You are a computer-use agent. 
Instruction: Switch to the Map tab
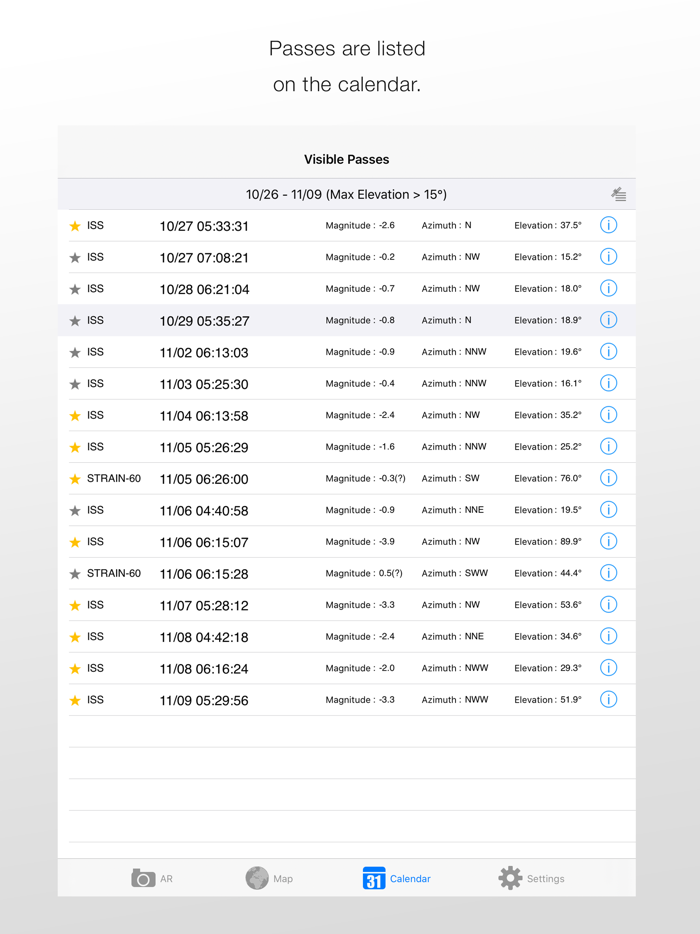coord(269,878)
